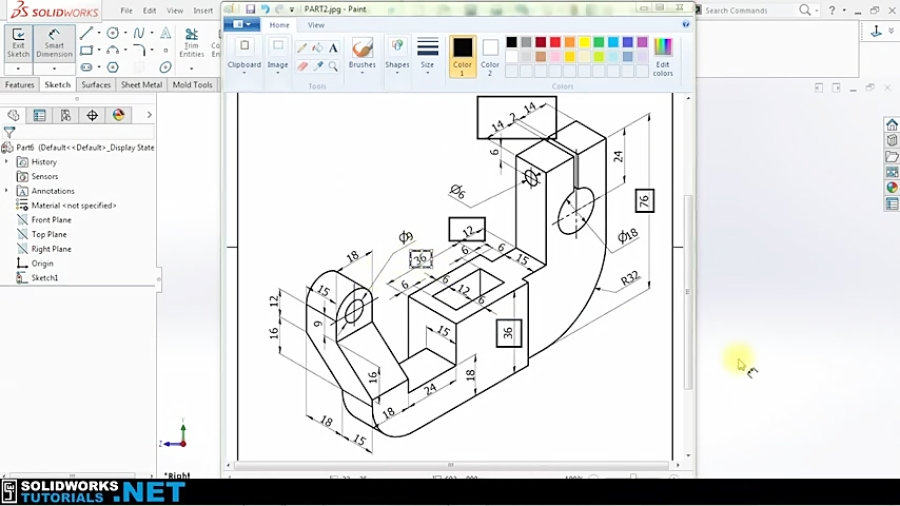Select the Circle sketch tool
The image size is (900, 506).
(x=113, y=33)
